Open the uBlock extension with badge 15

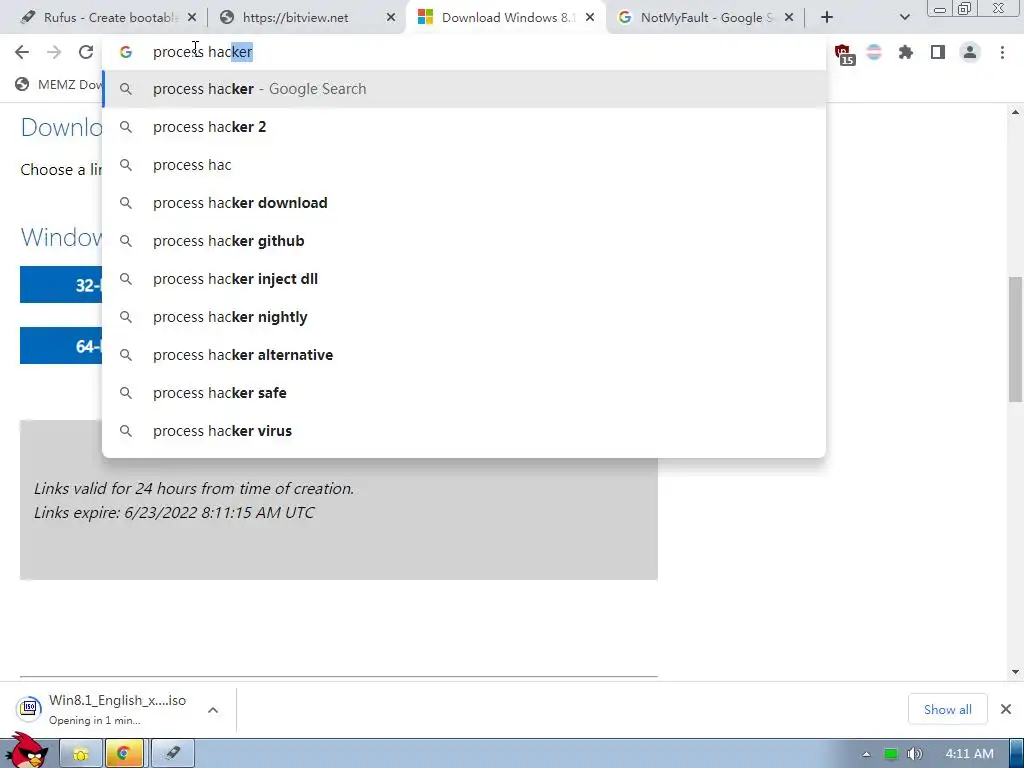[843, 54]
